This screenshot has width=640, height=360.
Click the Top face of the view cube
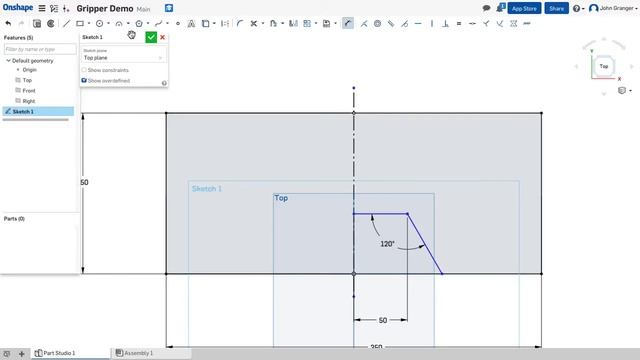[604, 66]
